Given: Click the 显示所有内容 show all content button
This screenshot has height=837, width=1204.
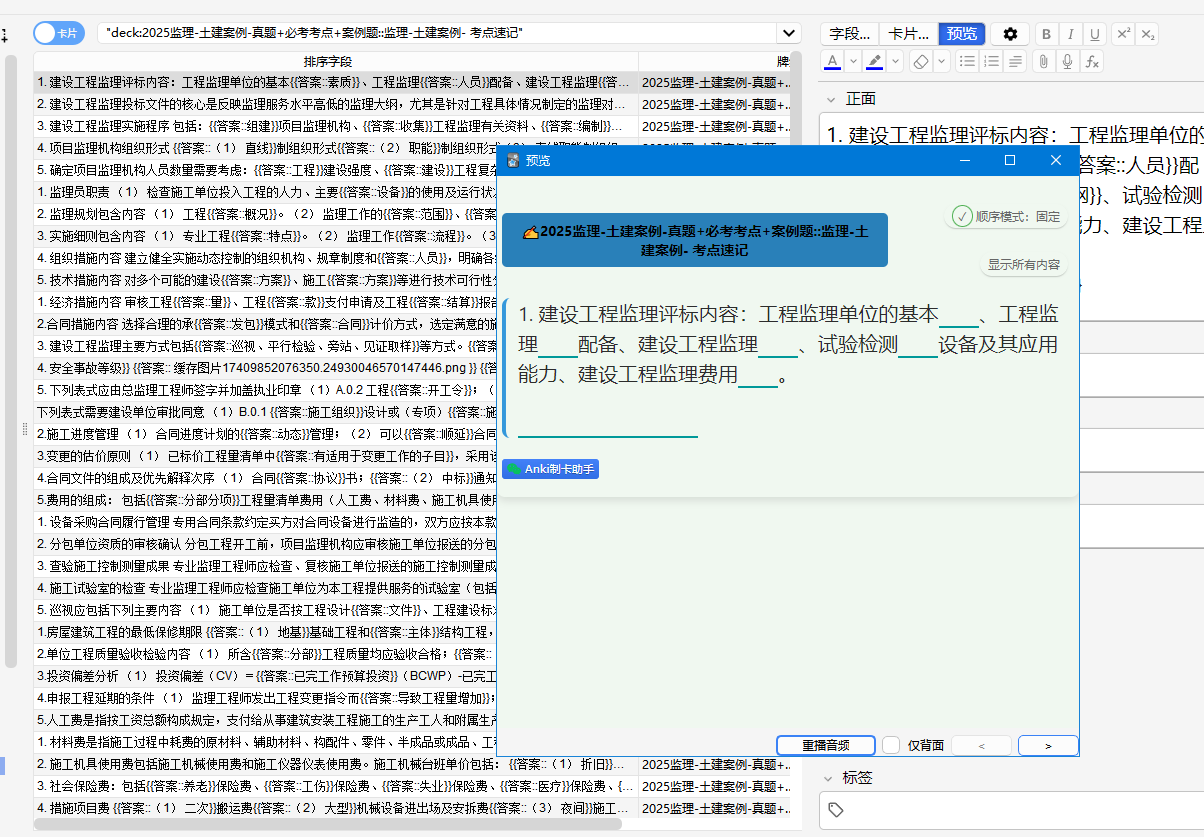Looking at the screenshot, I should coord(1024,265).
